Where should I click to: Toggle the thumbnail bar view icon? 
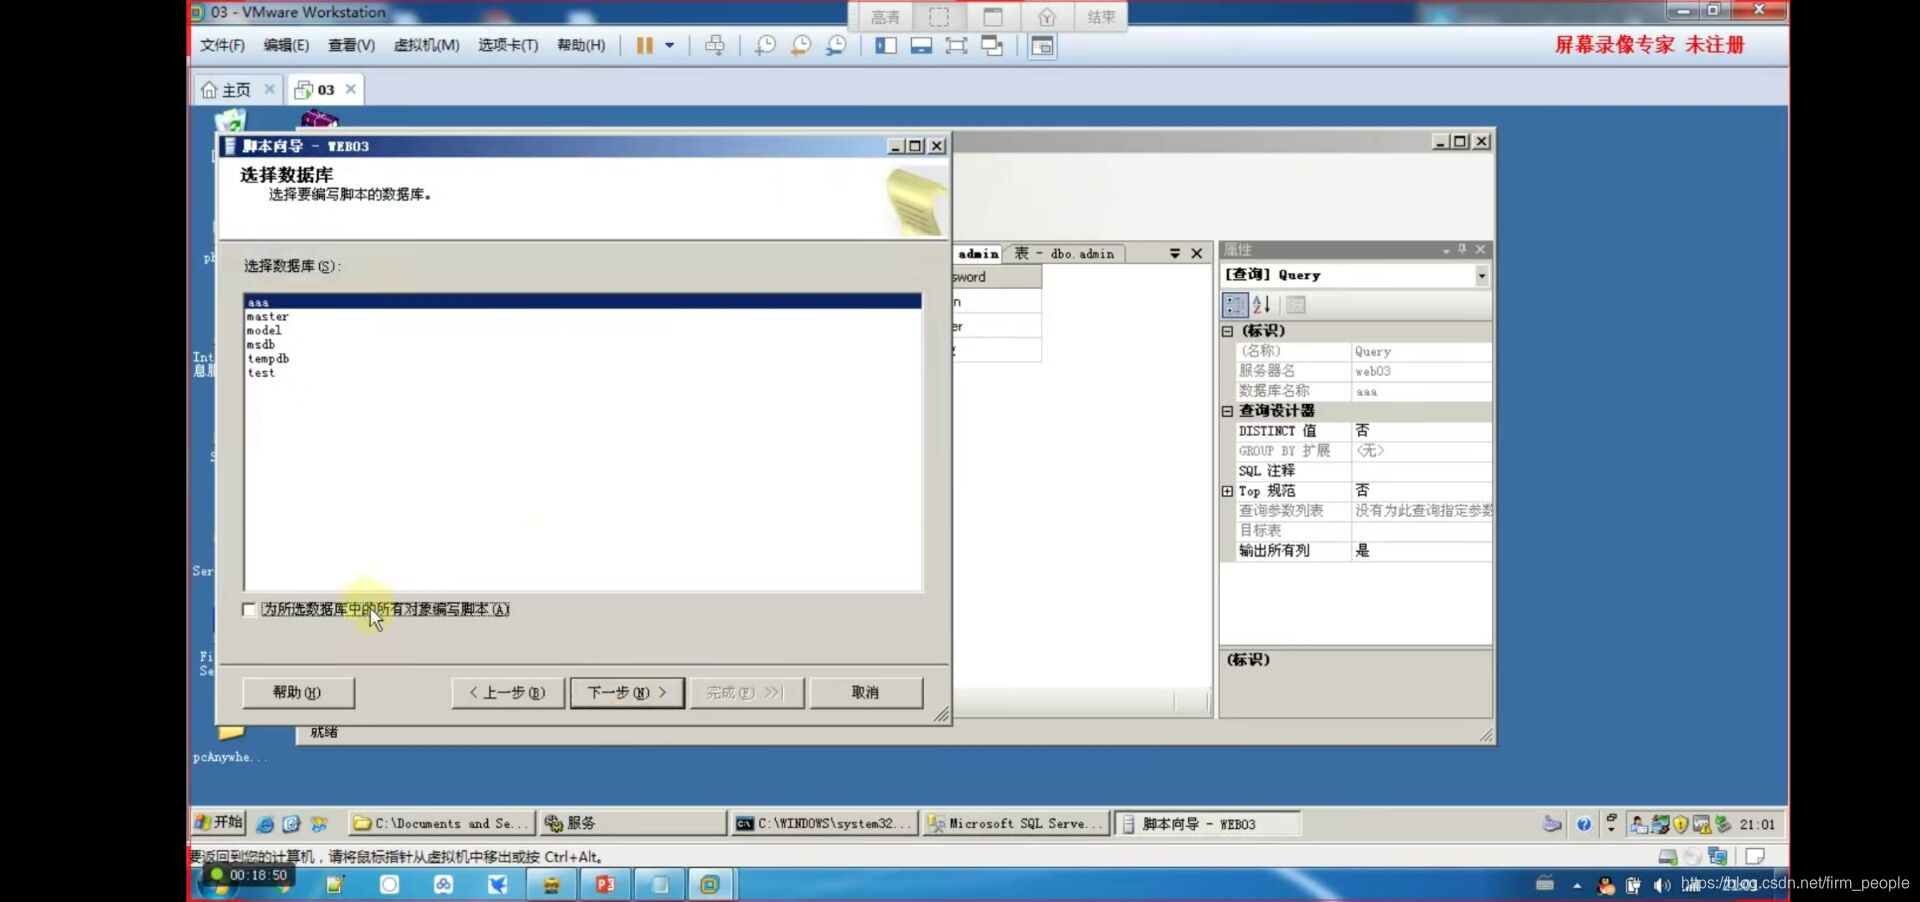click(921, 46)
